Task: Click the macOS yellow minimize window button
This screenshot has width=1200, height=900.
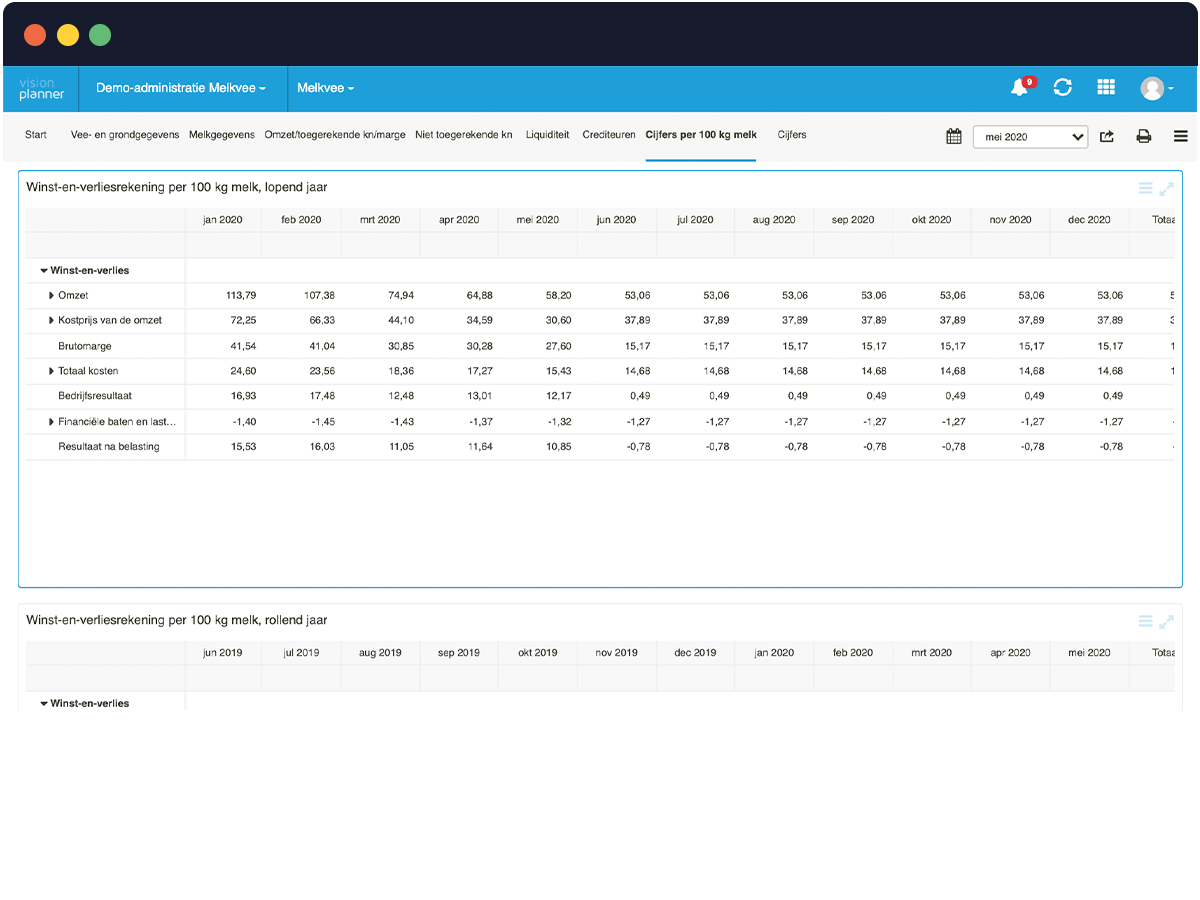Action: click(67, 35)
